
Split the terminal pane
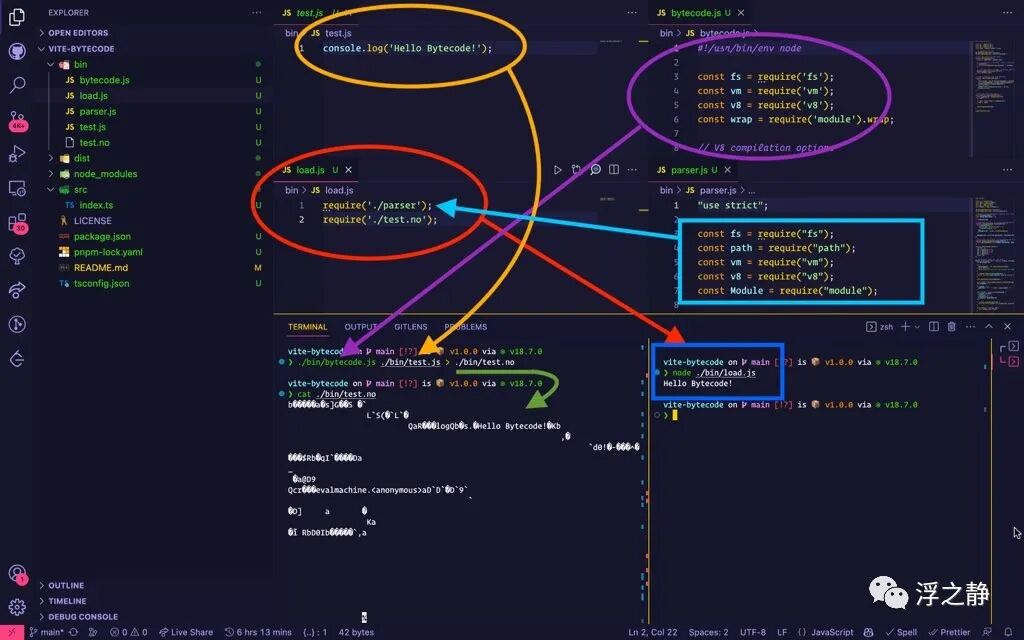click(934, 327)
